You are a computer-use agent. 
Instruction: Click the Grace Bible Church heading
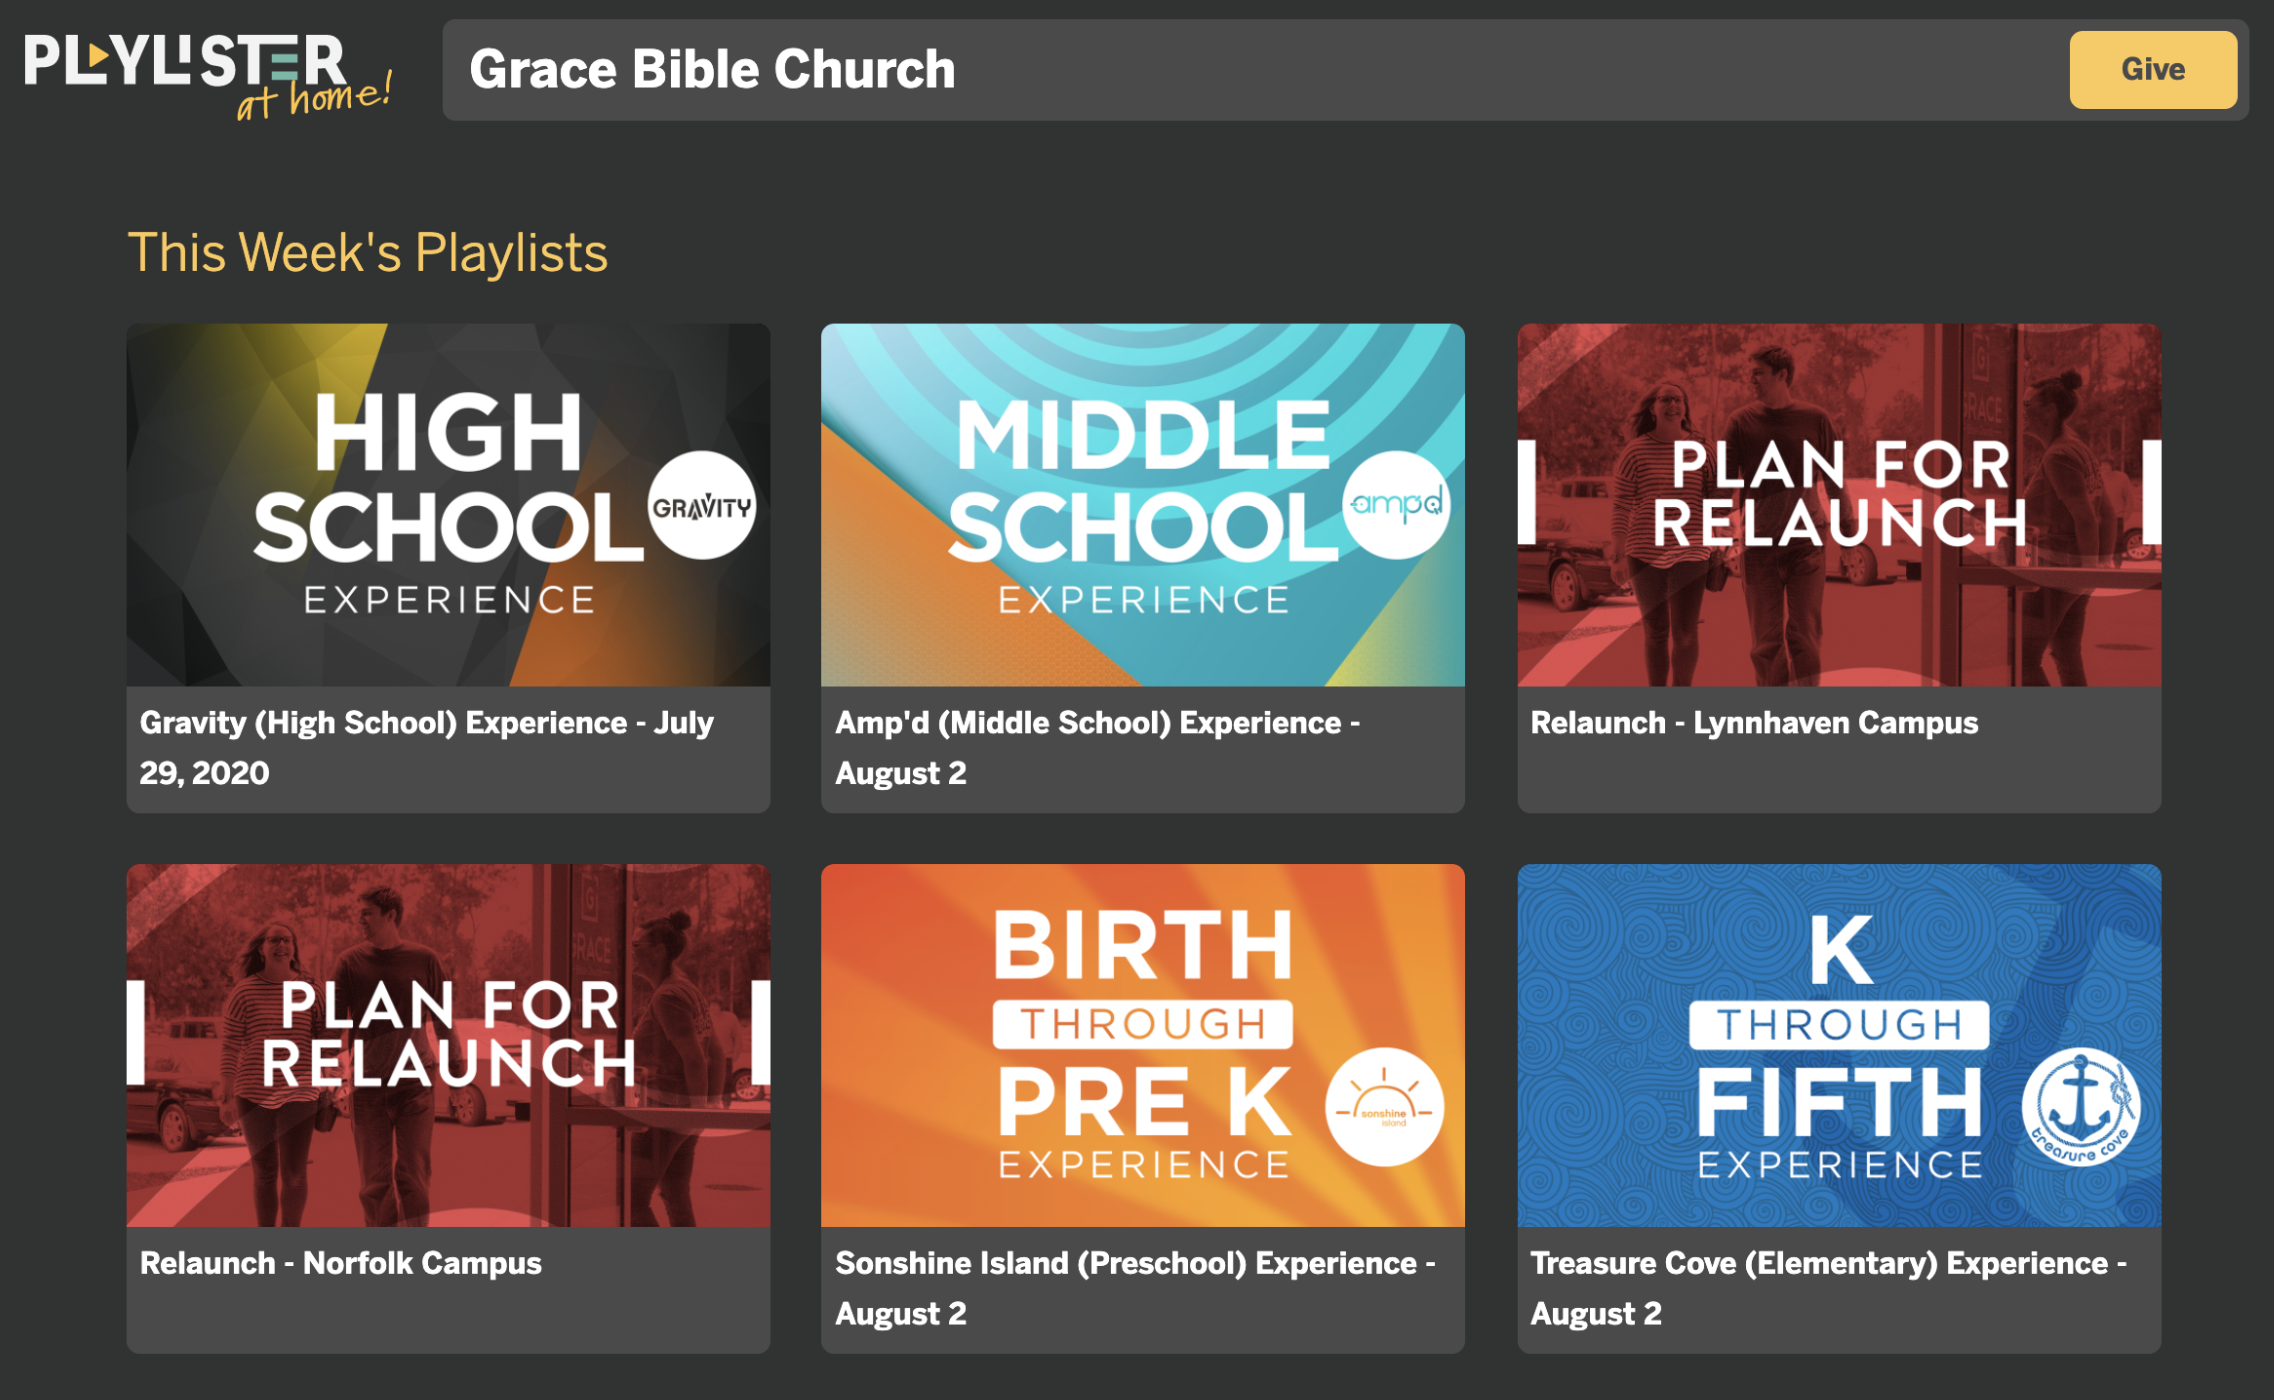point(712,69)
